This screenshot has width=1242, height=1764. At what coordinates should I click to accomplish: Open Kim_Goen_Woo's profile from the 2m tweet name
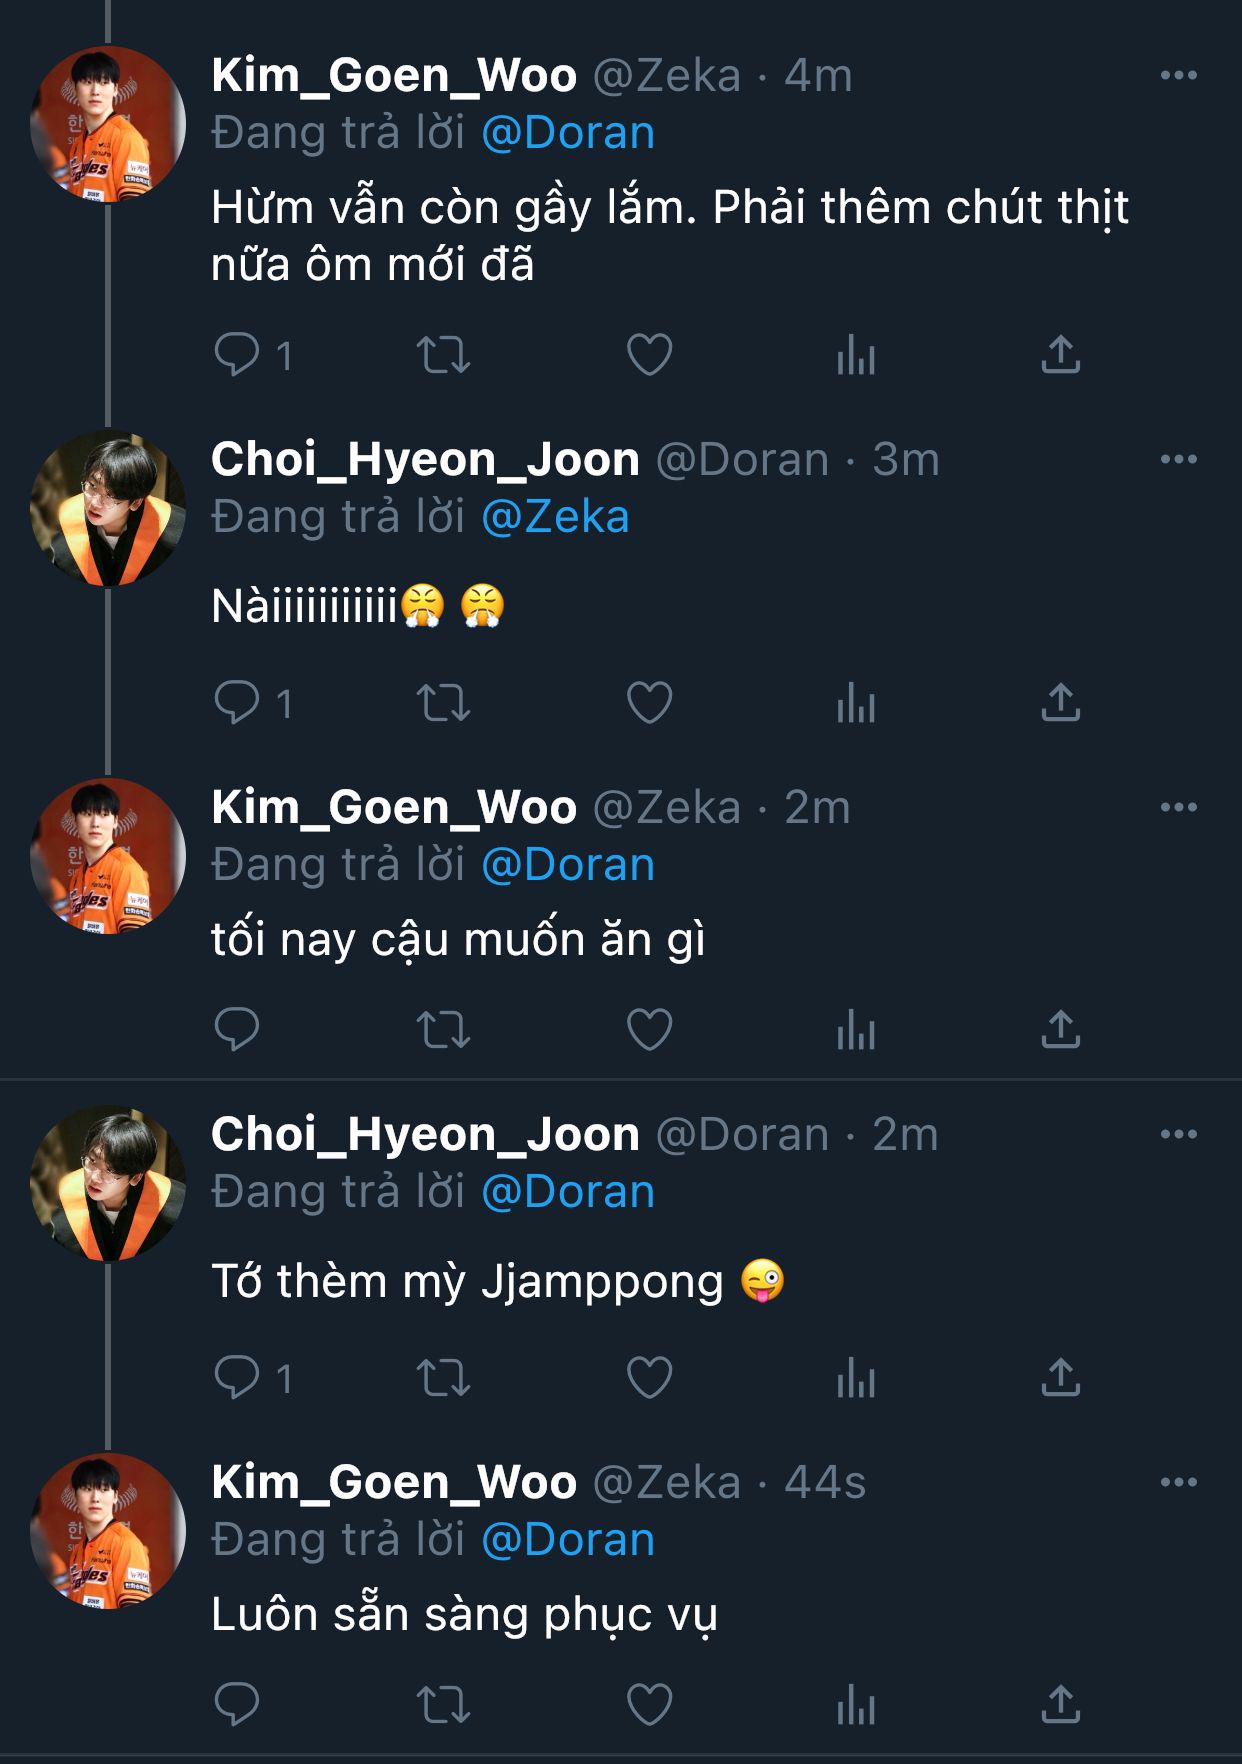[x=394, y=807]
